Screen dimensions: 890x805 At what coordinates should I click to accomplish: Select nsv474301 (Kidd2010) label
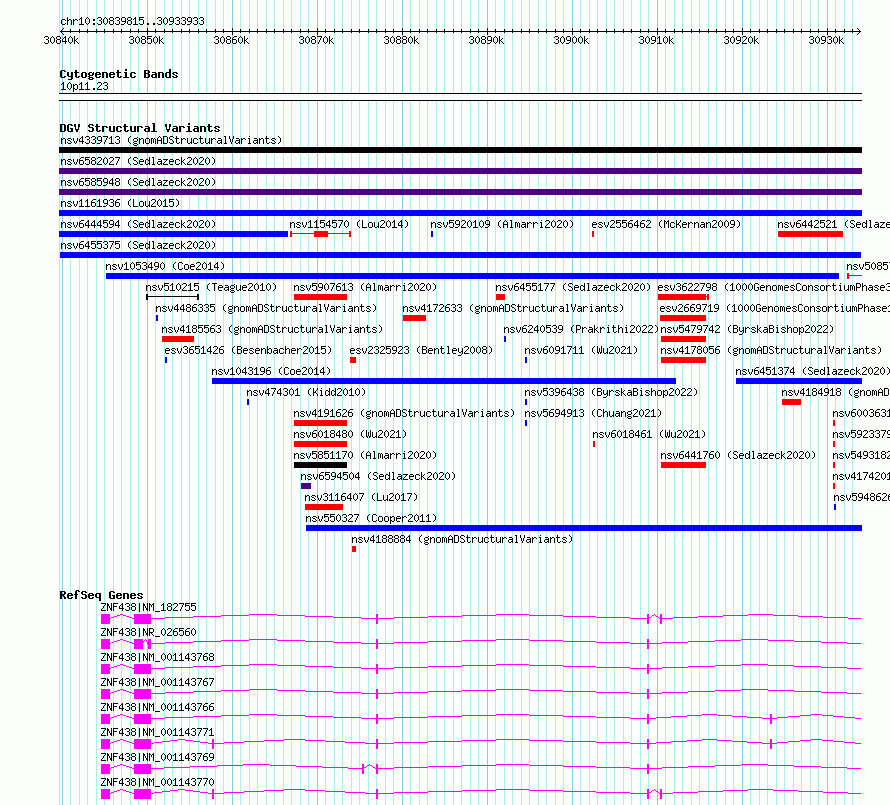point(306,392)
